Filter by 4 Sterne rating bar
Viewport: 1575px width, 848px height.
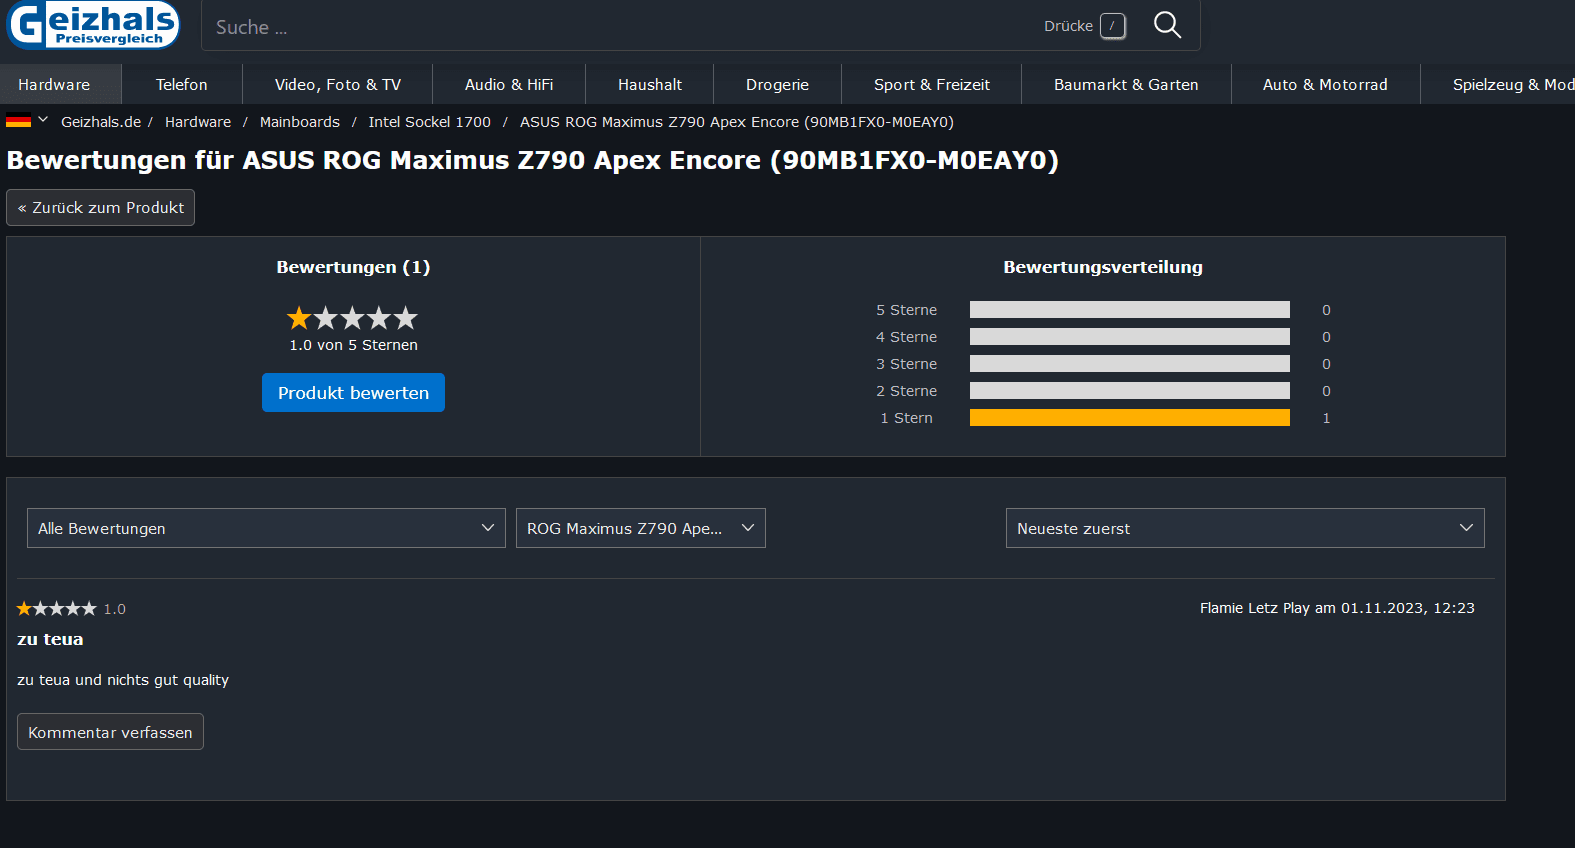pos(1130,337)
